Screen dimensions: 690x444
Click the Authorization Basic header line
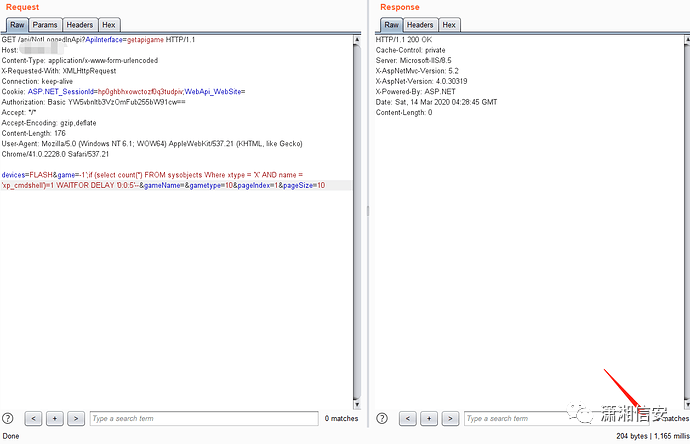[93, 102]
